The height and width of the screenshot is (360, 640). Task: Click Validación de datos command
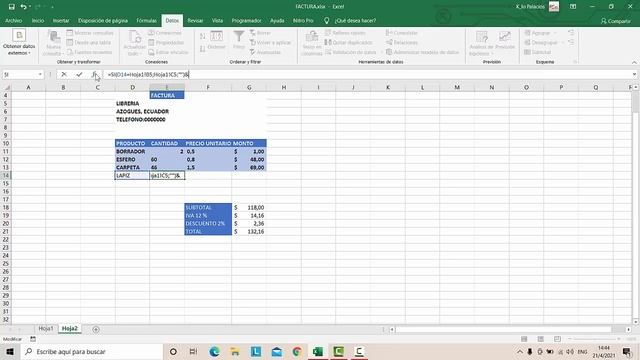[x=351, y=52]
